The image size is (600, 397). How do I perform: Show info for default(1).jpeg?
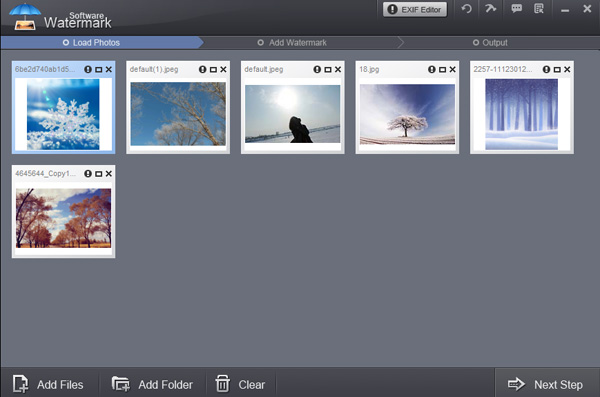click(202, 69)
